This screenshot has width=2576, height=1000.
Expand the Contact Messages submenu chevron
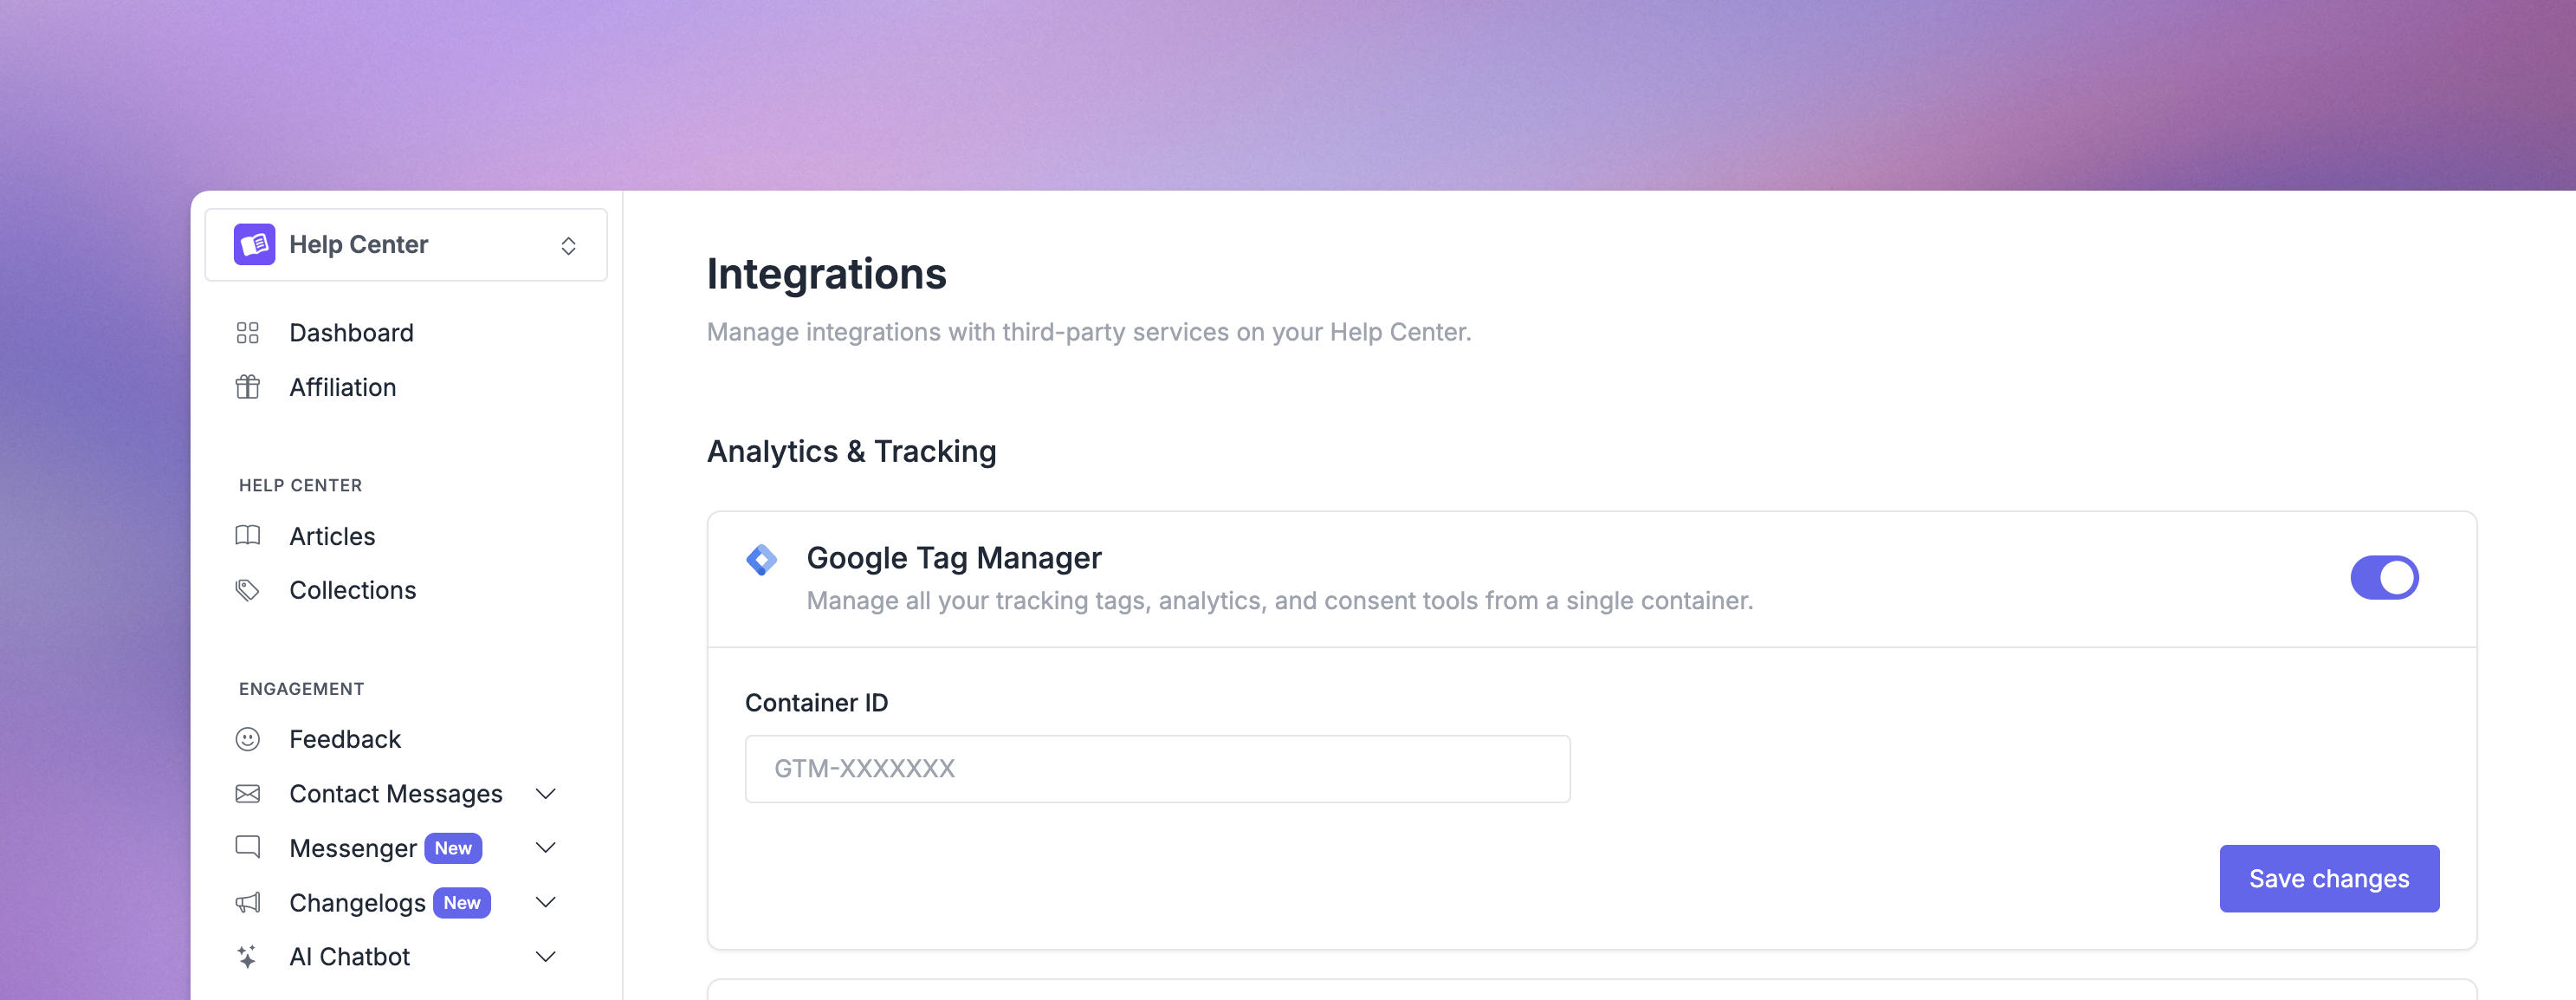pyautogui.click(x=546, y=794)
